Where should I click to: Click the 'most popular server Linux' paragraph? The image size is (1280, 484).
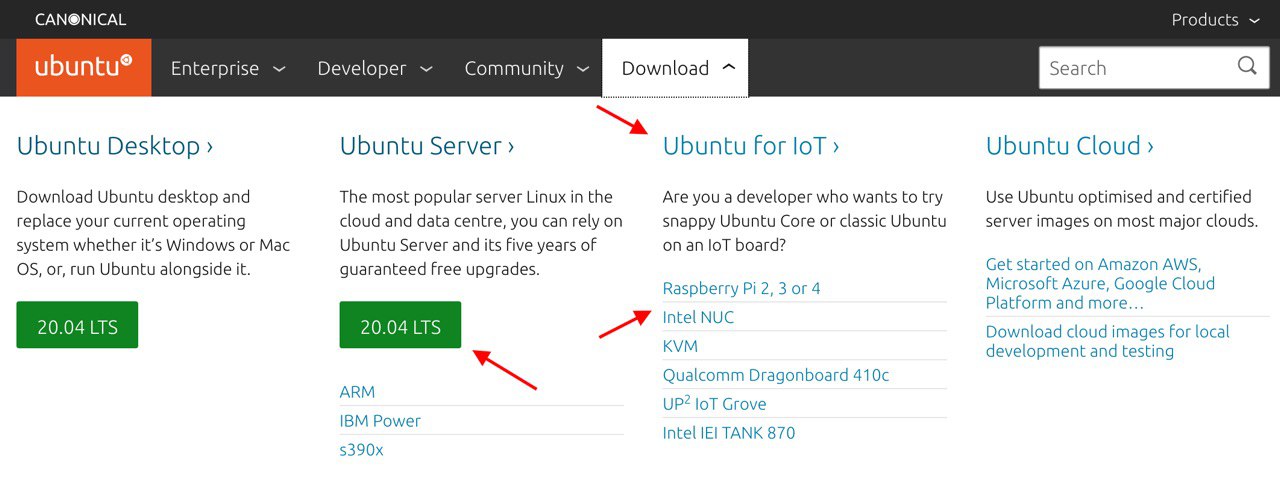481,233
